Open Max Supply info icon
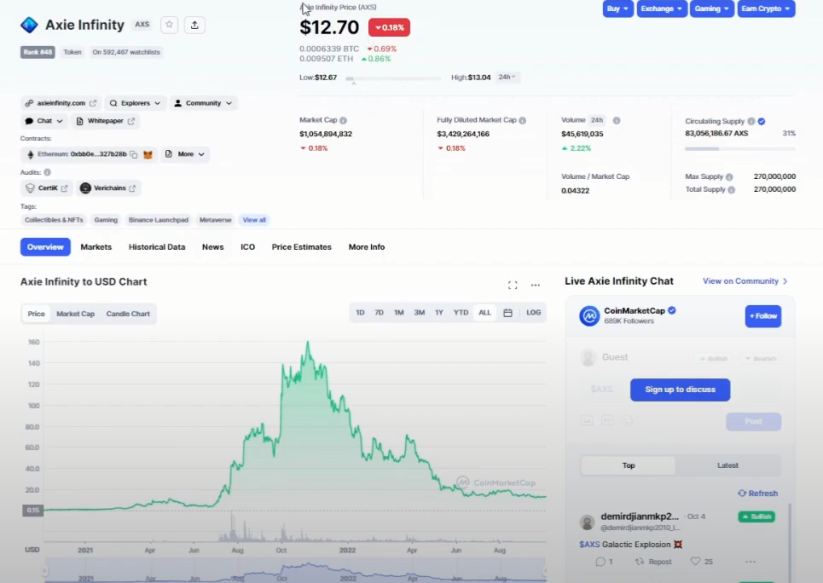This screenshot has height=583, width=823. coord(729,177)
